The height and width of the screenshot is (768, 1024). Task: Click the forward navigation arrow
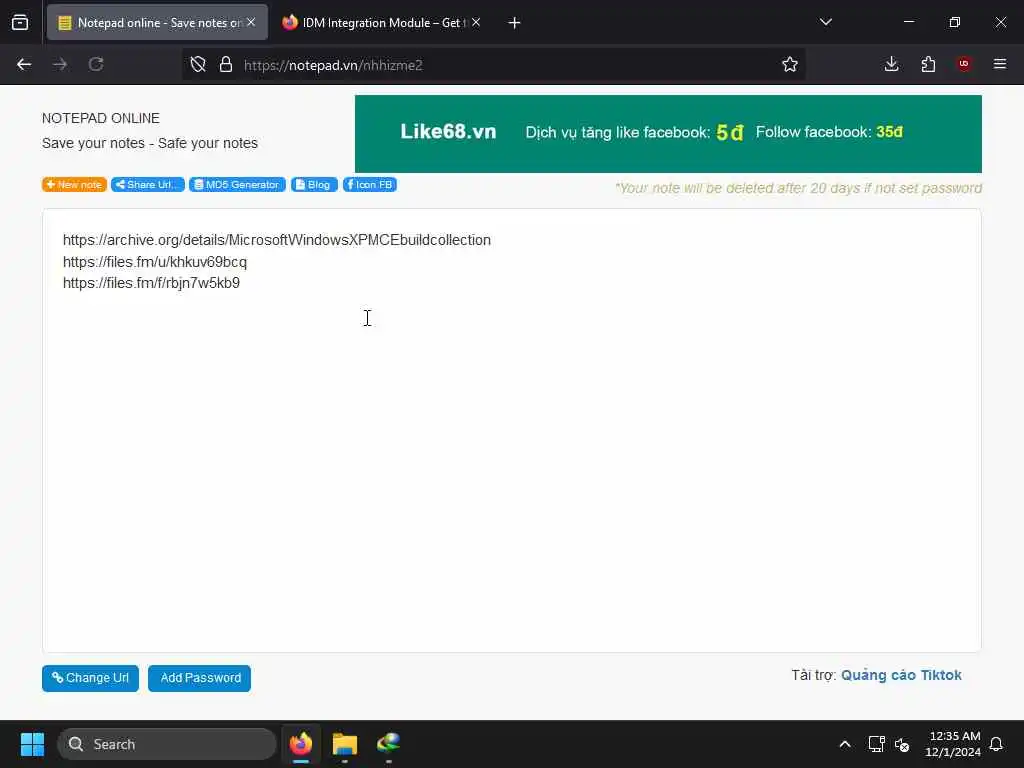60,65
